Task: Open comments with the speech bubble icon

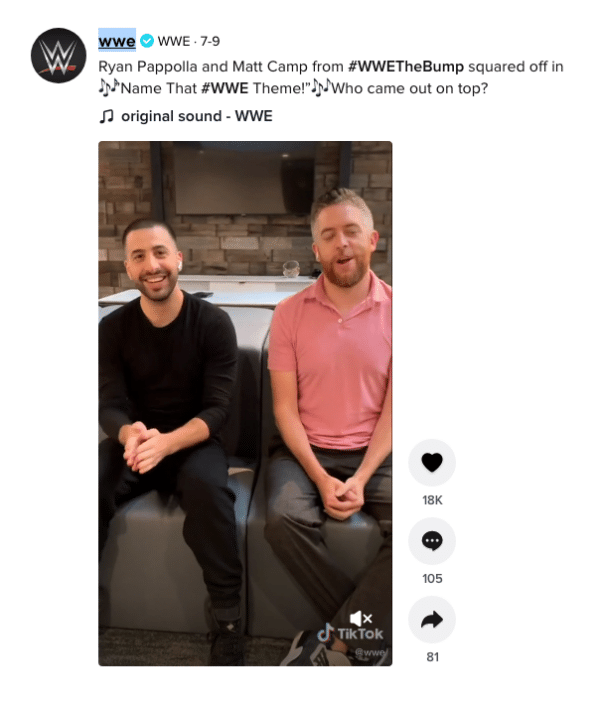Action: click(x=432, y=541)
